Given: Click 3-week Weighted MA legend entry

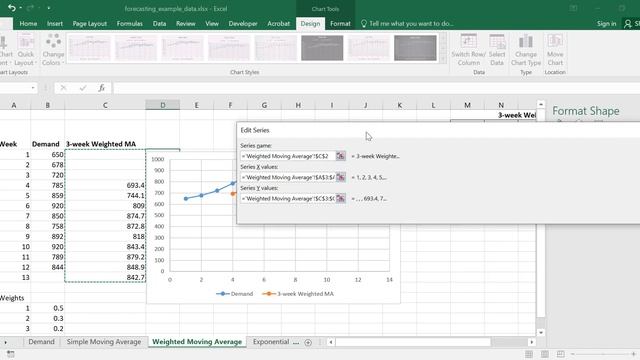Looking at the screenshot, I should pyautogui.click(x=298, y=294).
